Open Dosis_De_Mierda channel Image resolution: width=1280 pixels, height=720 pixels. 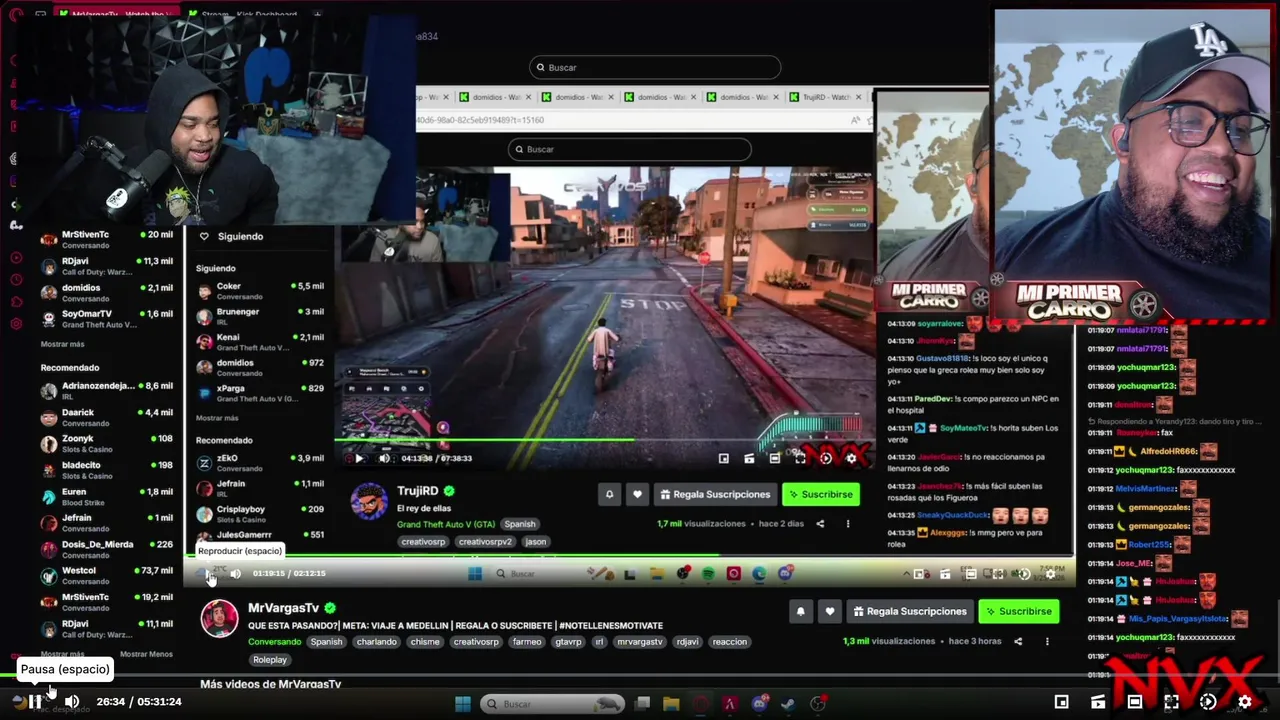point(107,549)
